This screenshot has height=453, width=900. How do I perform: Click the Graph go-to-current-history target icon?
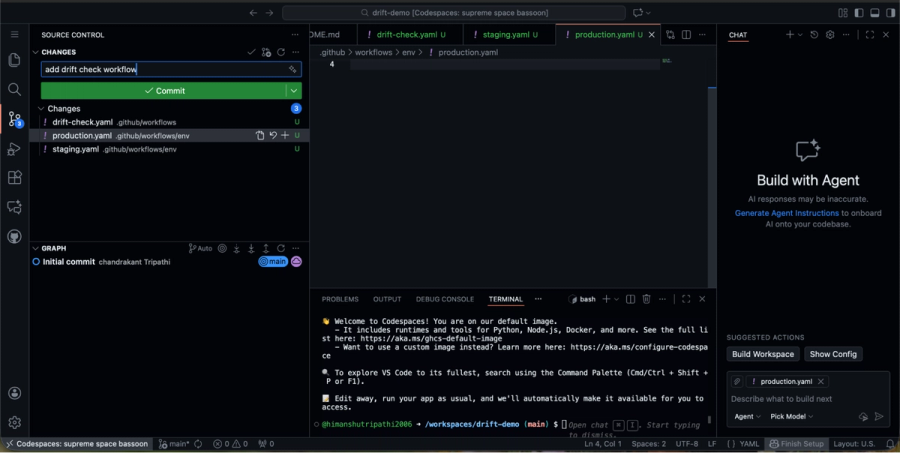tap(222, 249)
